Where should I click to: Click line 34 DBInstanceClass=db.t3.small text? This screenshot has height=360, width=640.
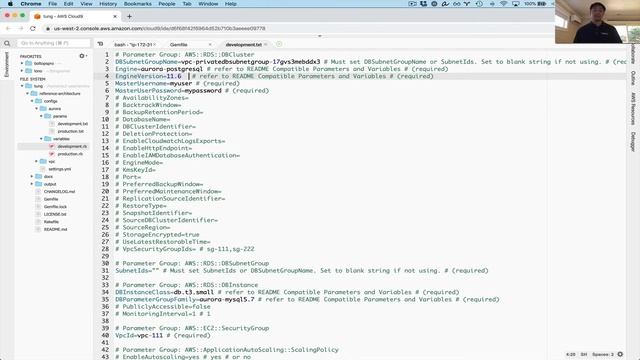coord(164,292)
